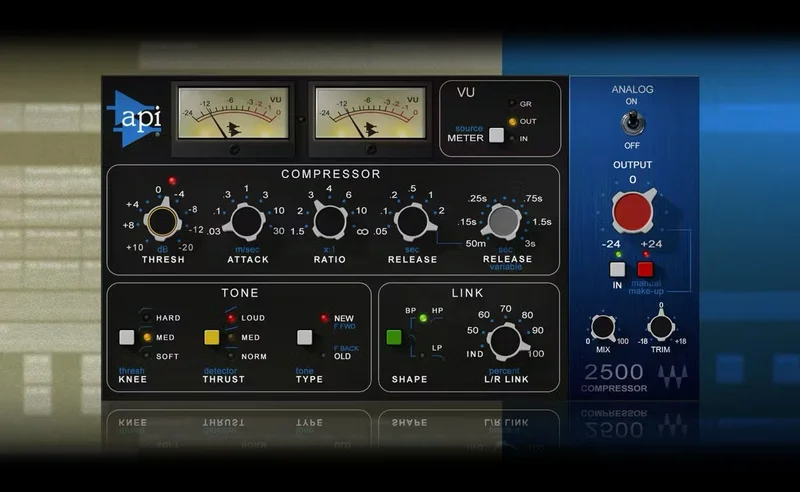Click the TRIM knob
The image size is (800, 492).
tap(661, 327)
